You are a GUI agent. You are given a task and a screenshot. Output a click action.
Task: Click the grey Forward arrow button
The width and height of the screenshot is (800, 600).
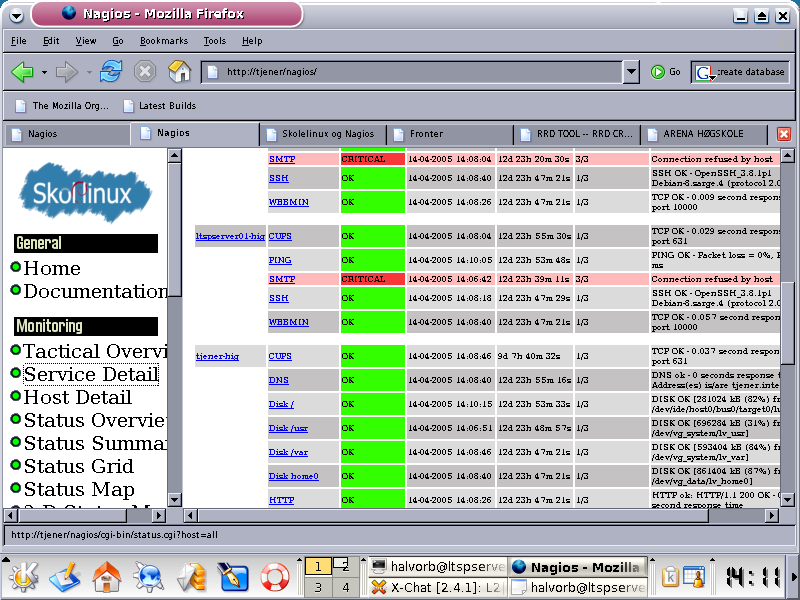66,72
